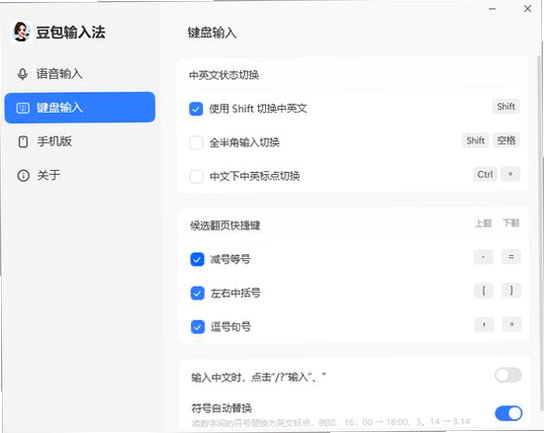544x433 pixels.
Task: Click the Ctrl key badge
Action: click(485, 174)
